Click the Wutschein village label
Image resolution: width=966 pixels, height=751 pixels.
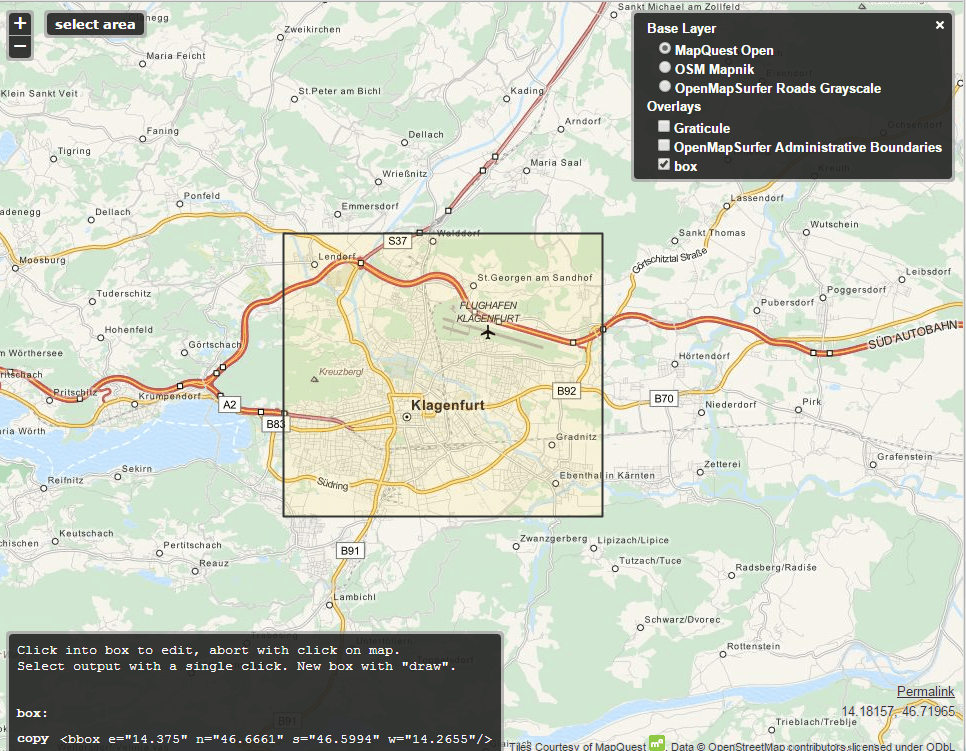(834, 224)
